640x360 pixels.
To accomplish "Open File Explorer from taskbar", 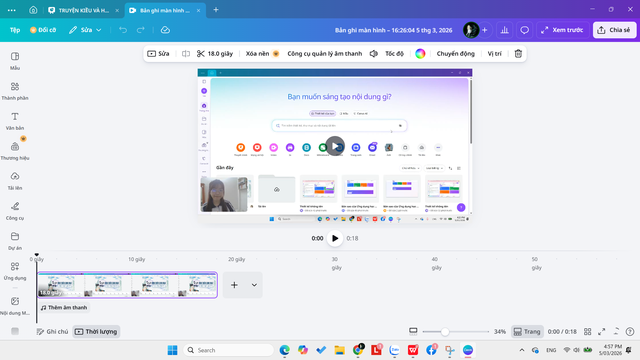I will pos(340,350).
